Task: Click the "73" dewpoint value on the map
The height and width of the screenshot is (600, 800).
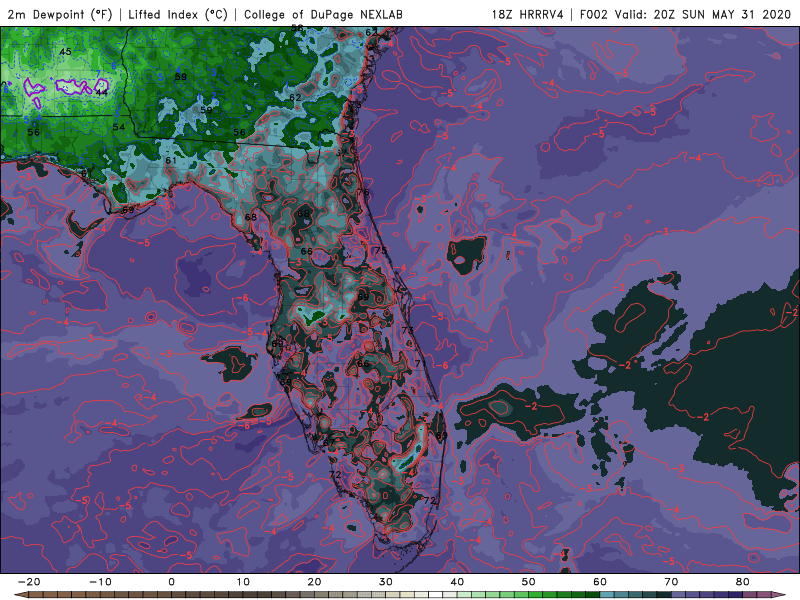Action: [x=407, y=330]
